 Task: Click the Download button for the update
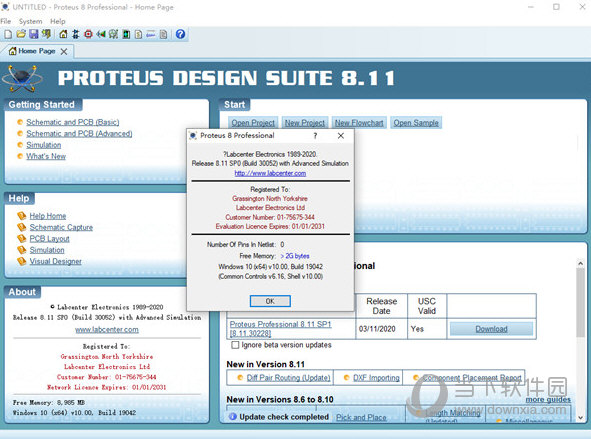[491, 329]
